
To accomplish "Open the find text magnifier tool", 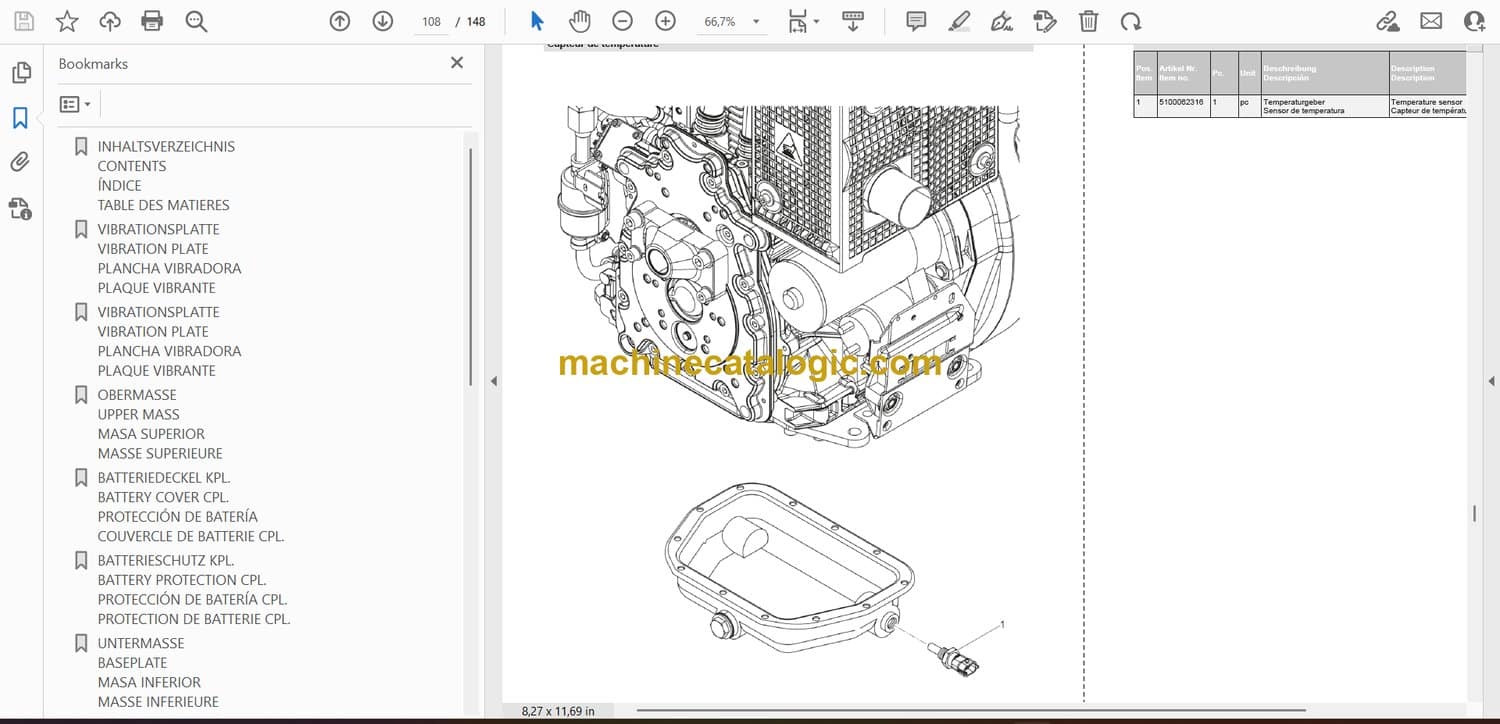I will pos(196,21).
